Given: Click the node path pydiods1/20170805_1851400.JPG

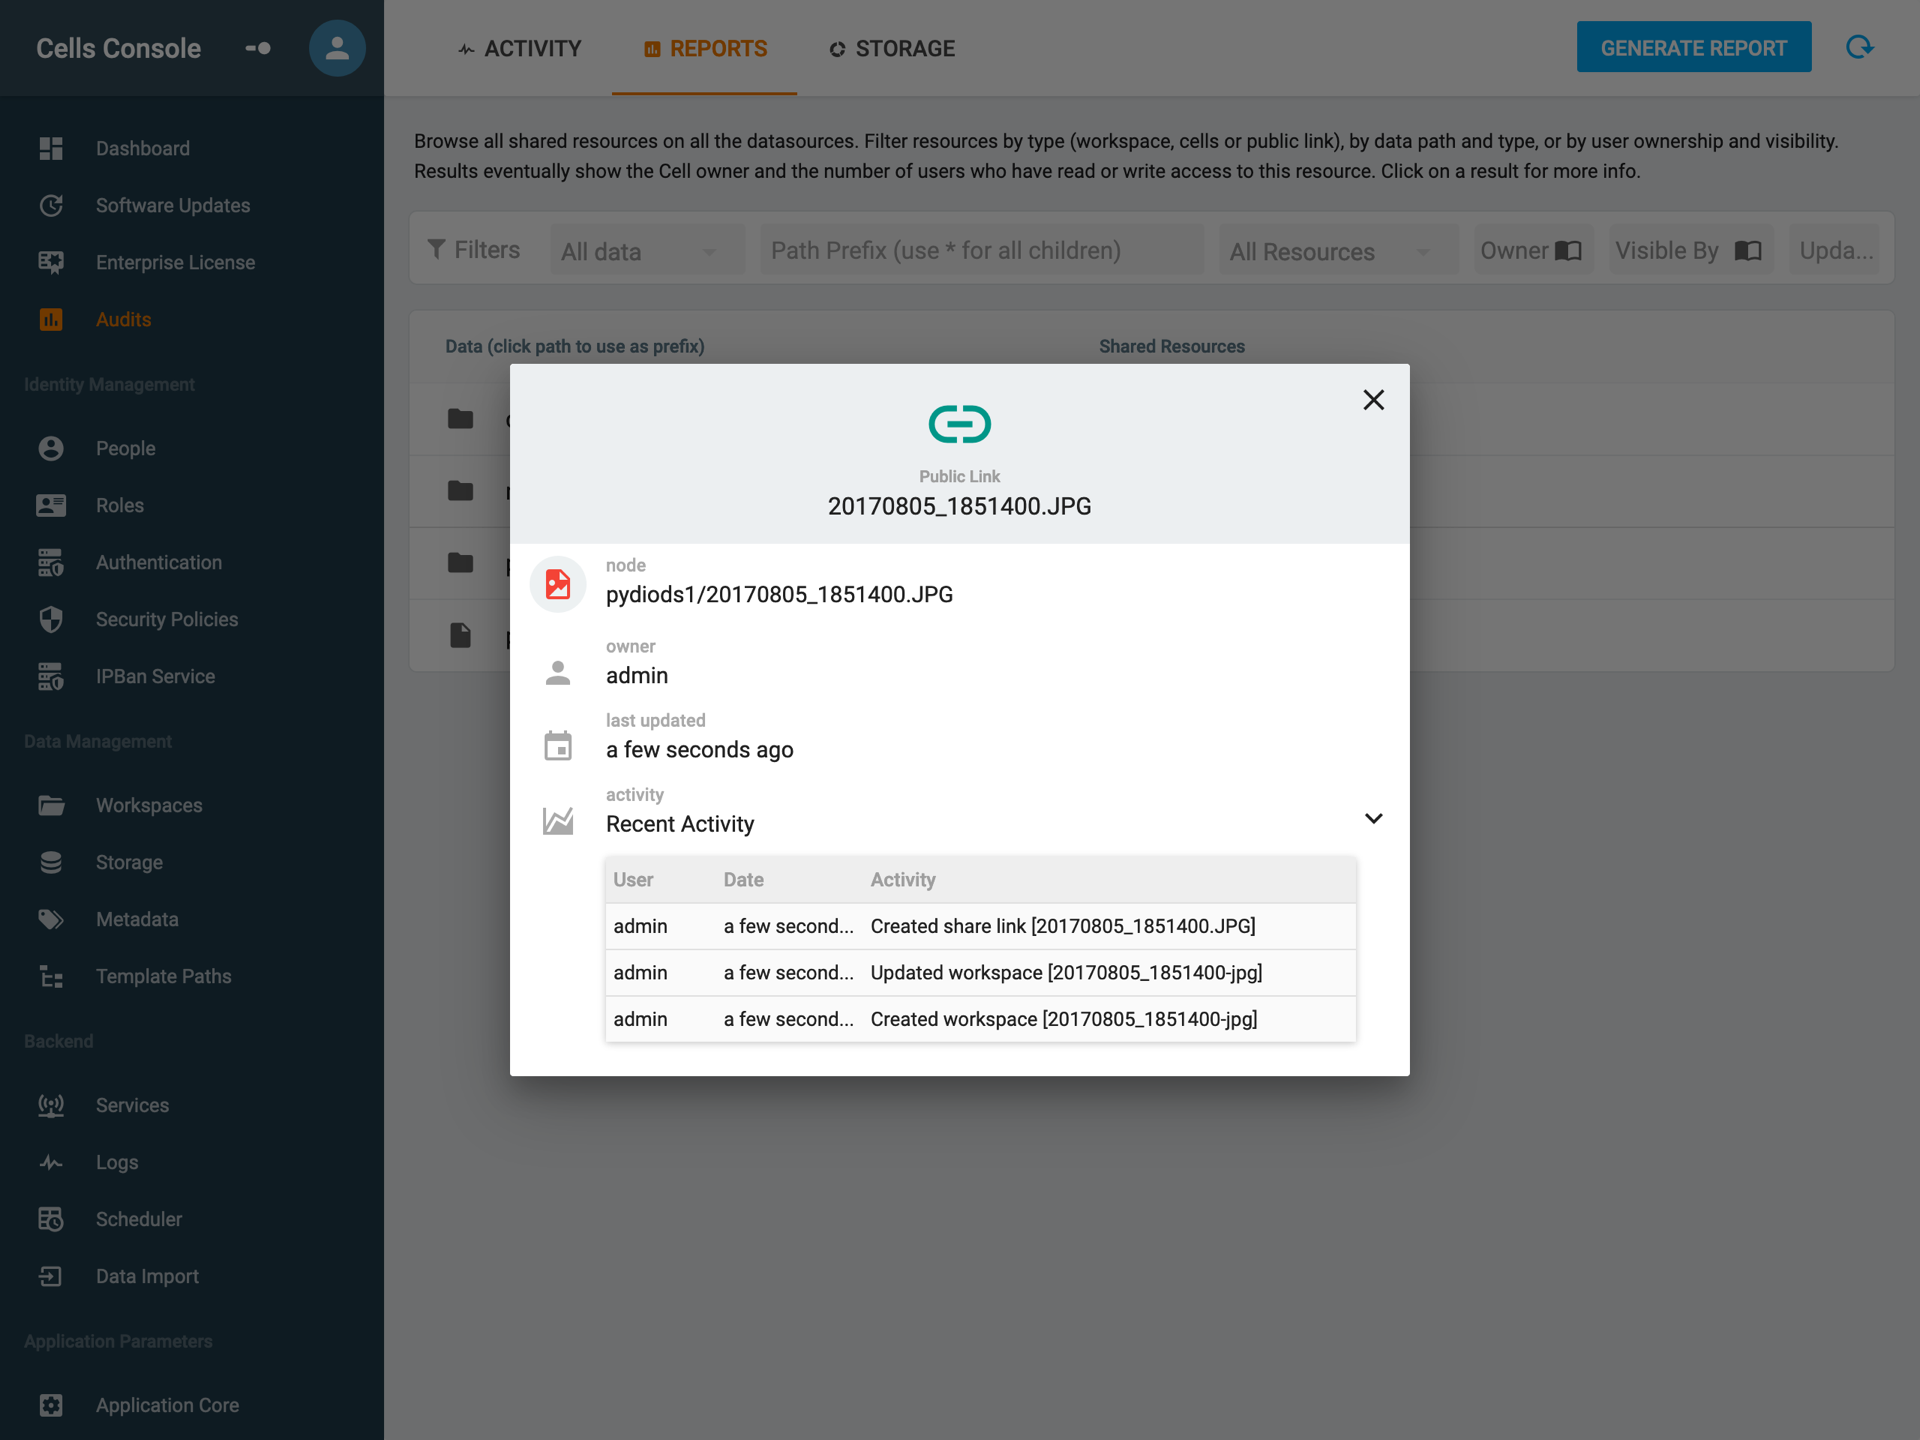Looking at the screenshot, I should click(x=779, y=594).
